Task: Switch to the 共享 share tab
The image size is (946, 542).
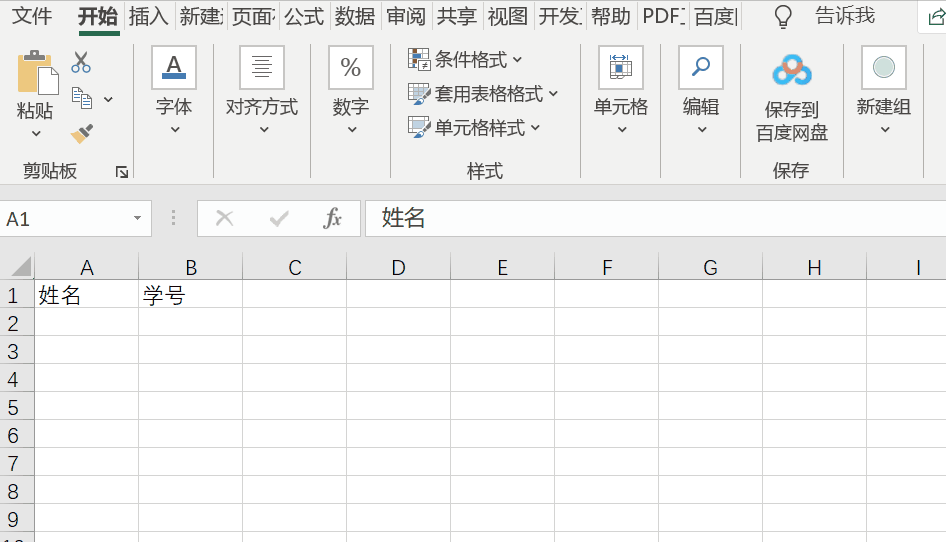Action: pyautogui.click(x=457, y=16)
